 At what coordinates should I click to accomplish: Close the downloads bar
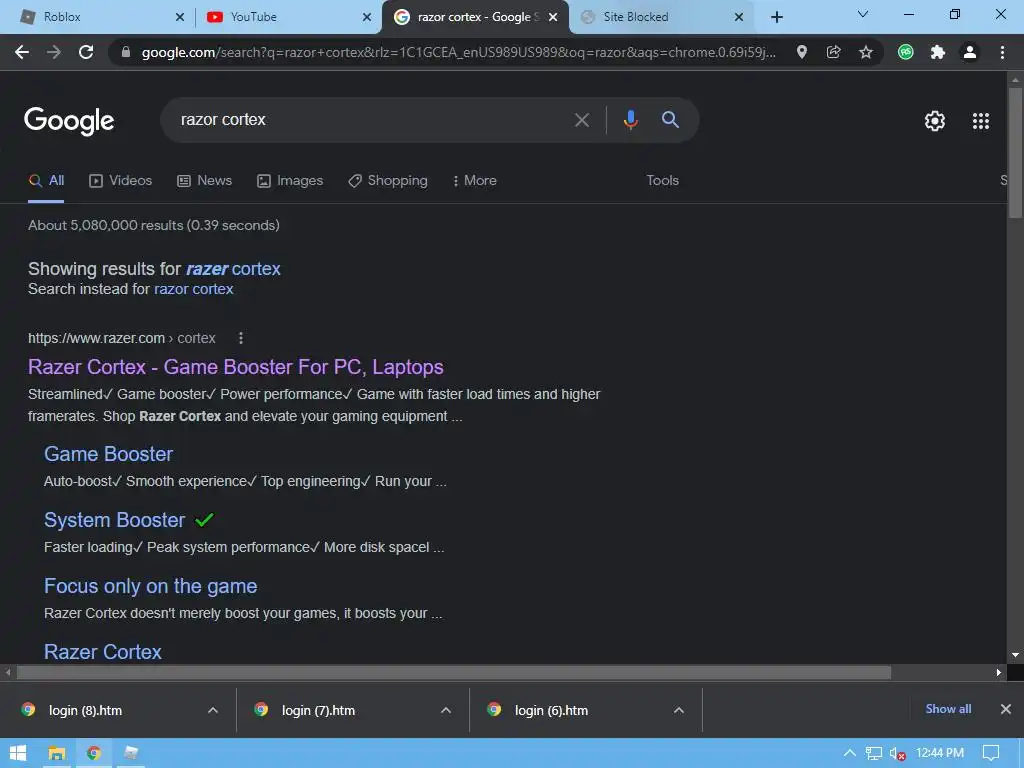[x=1006, y=709]
